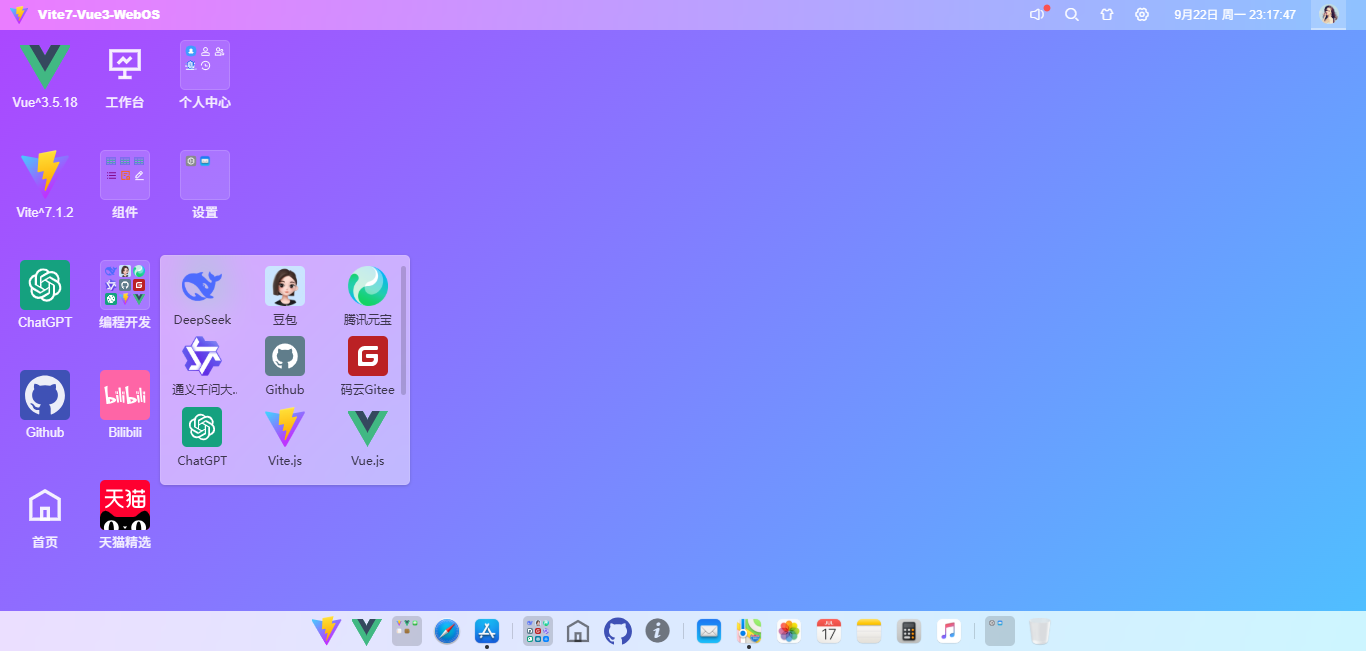
Task: Open the Maps icon in the dock
Action: click(x=749, y=631)
